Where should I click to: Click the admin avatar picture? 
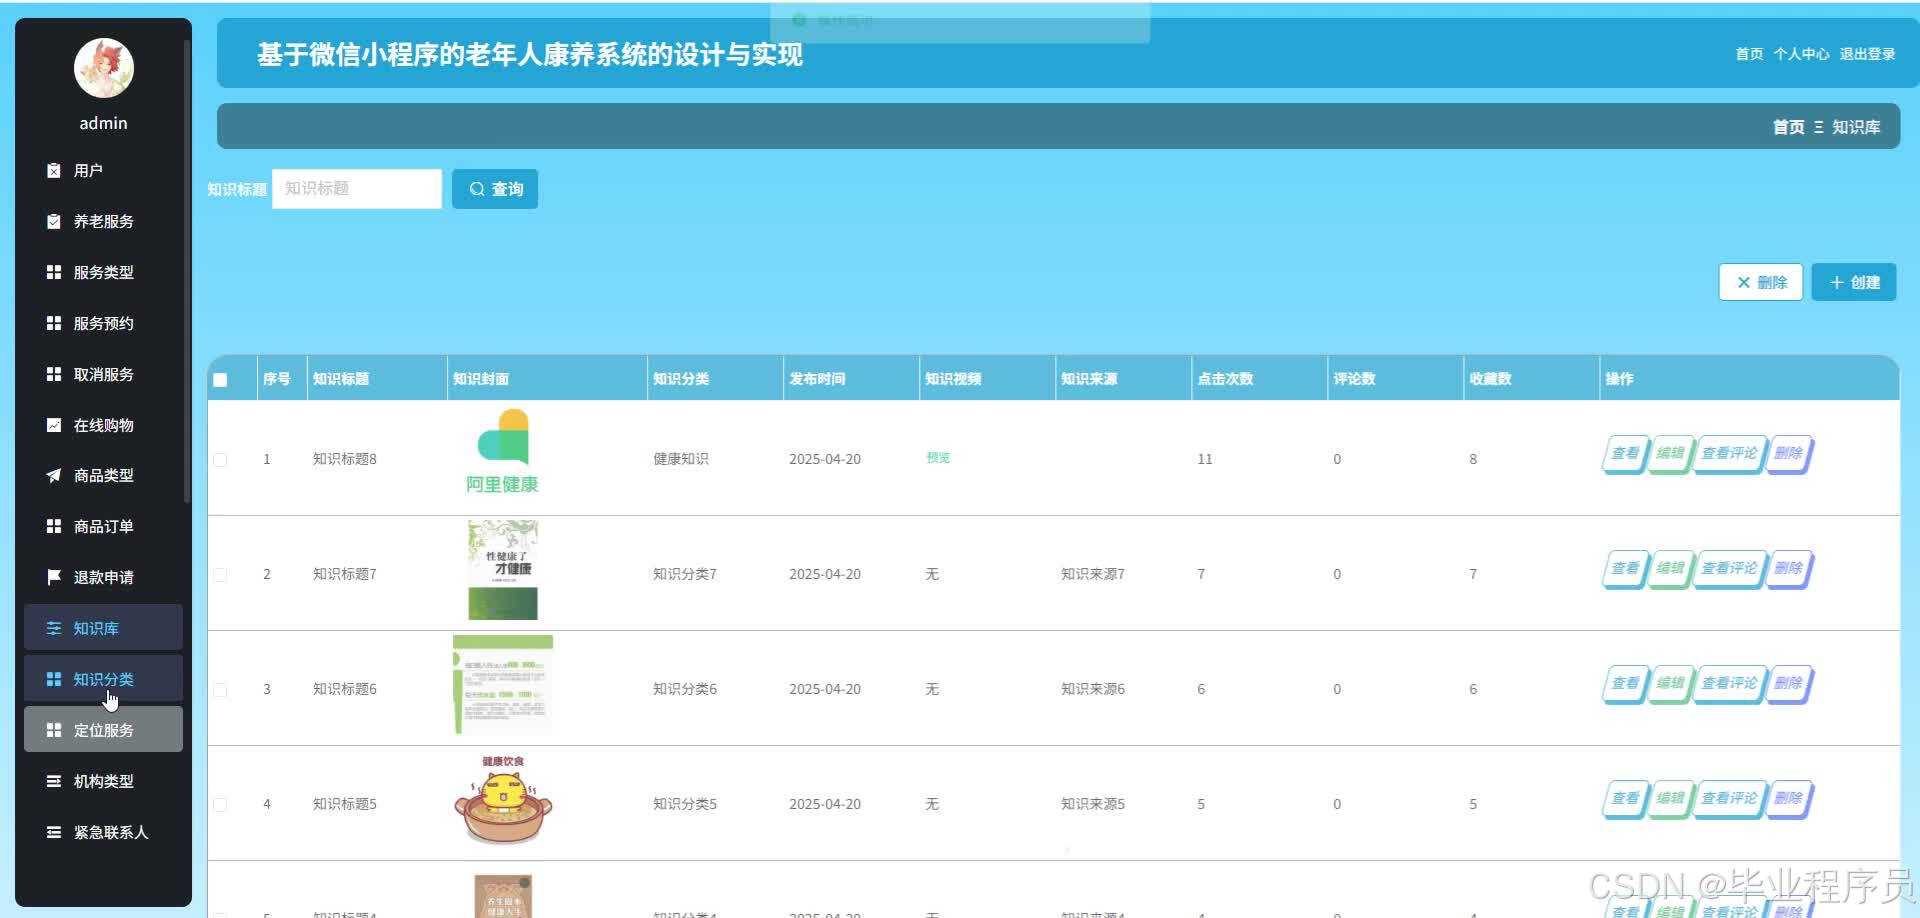(104, 68)
